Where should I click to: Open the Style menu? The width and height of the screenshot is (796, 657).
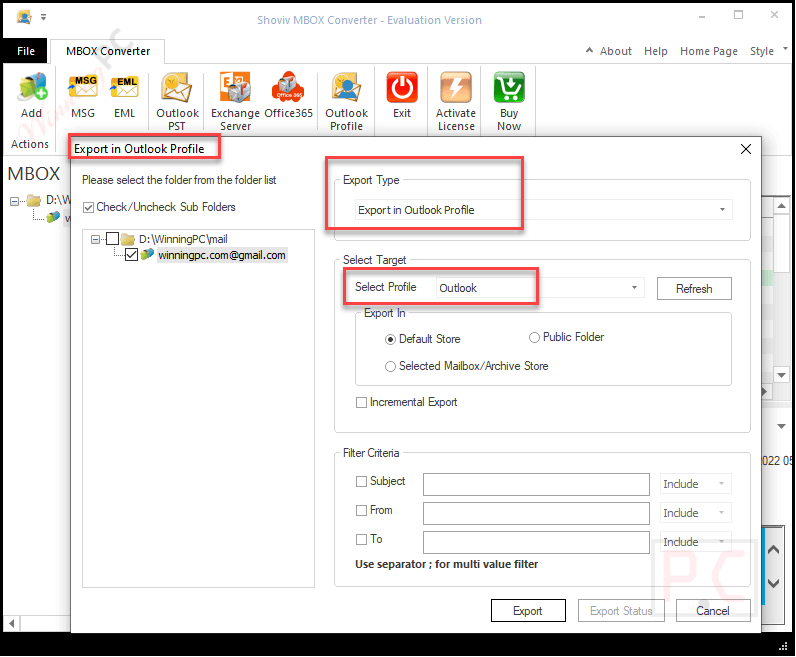761,51
